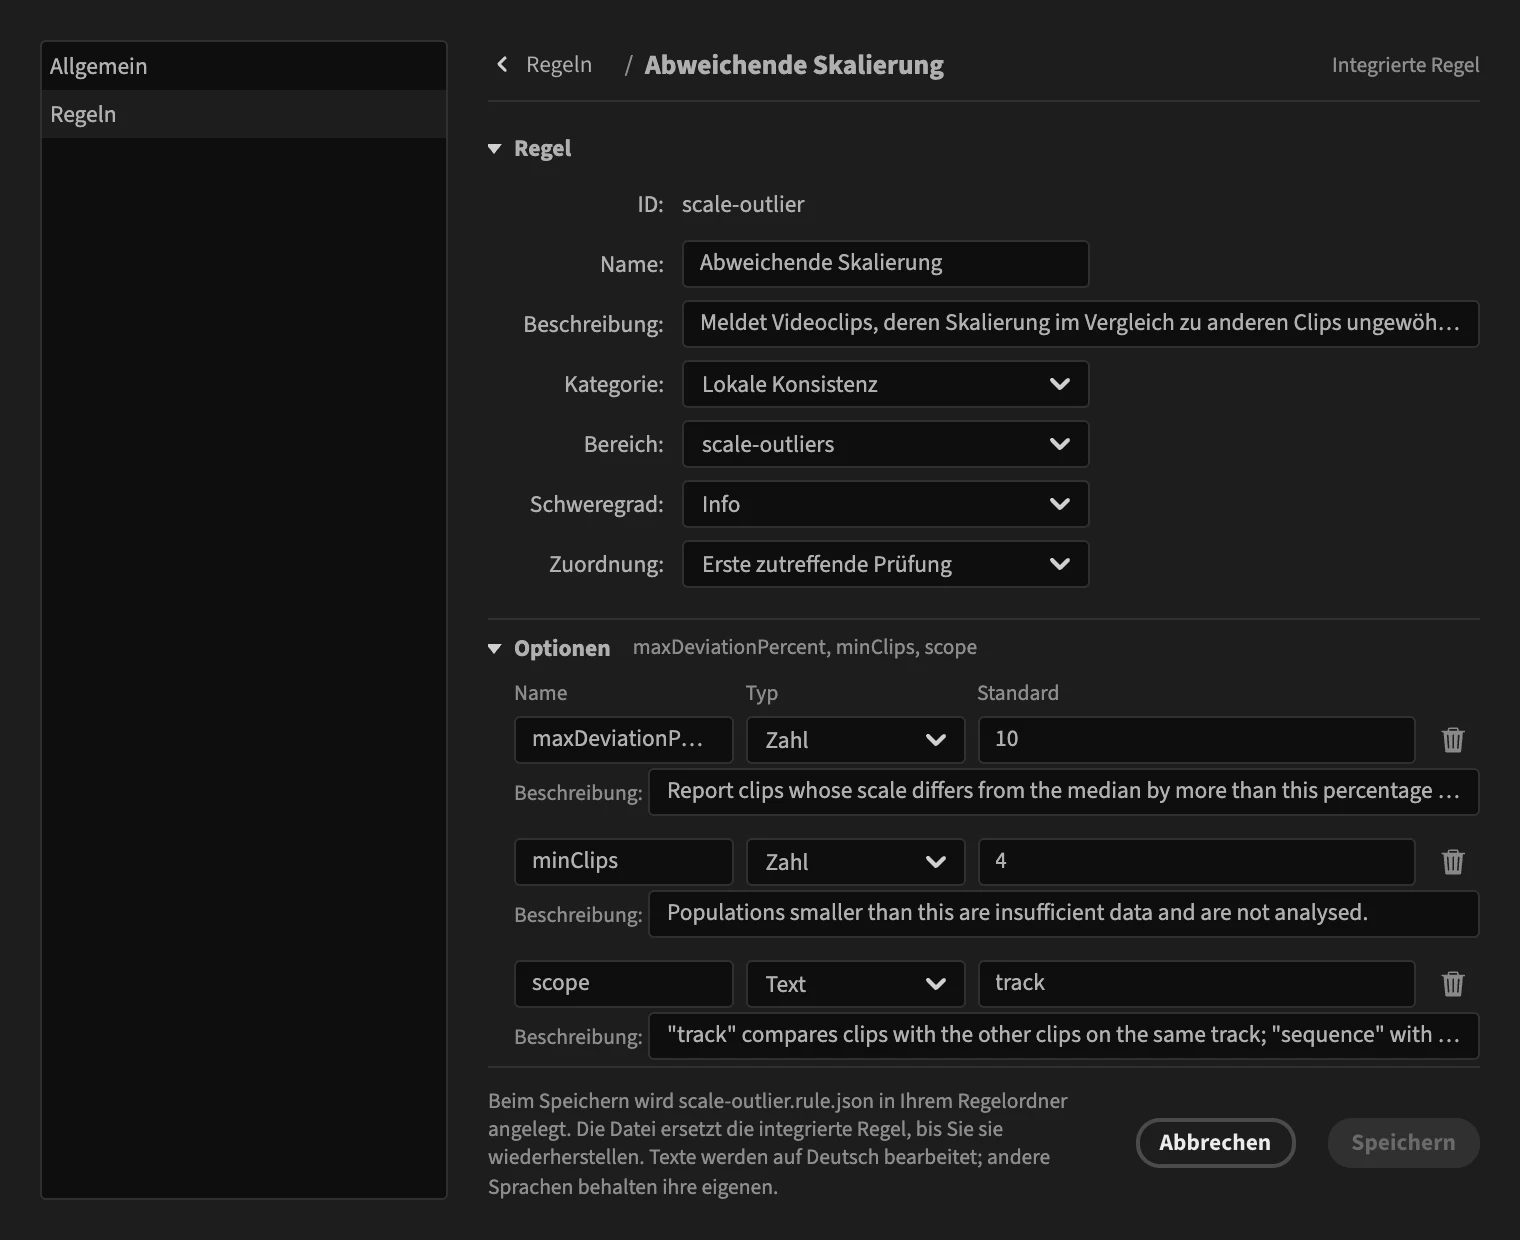
Task: Collapse the Optionen section triangle
Action: (x=494, y=649)
